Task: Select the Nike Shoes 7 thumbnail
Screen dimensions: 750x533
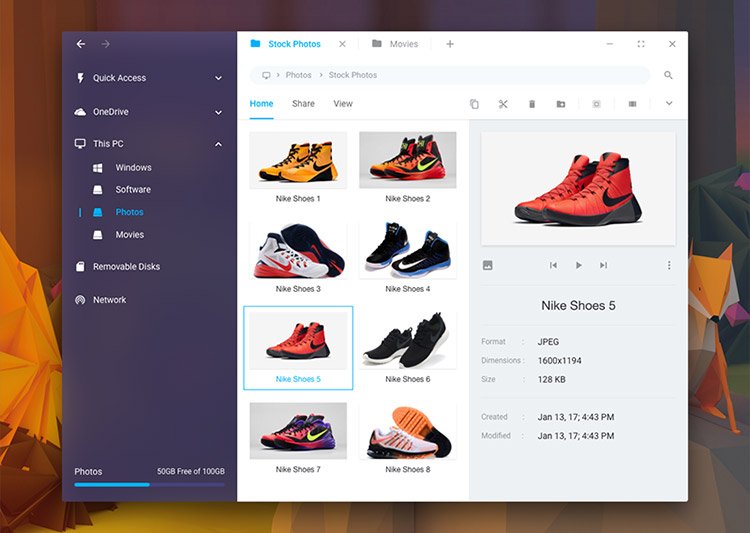Action: pos(298,431)
